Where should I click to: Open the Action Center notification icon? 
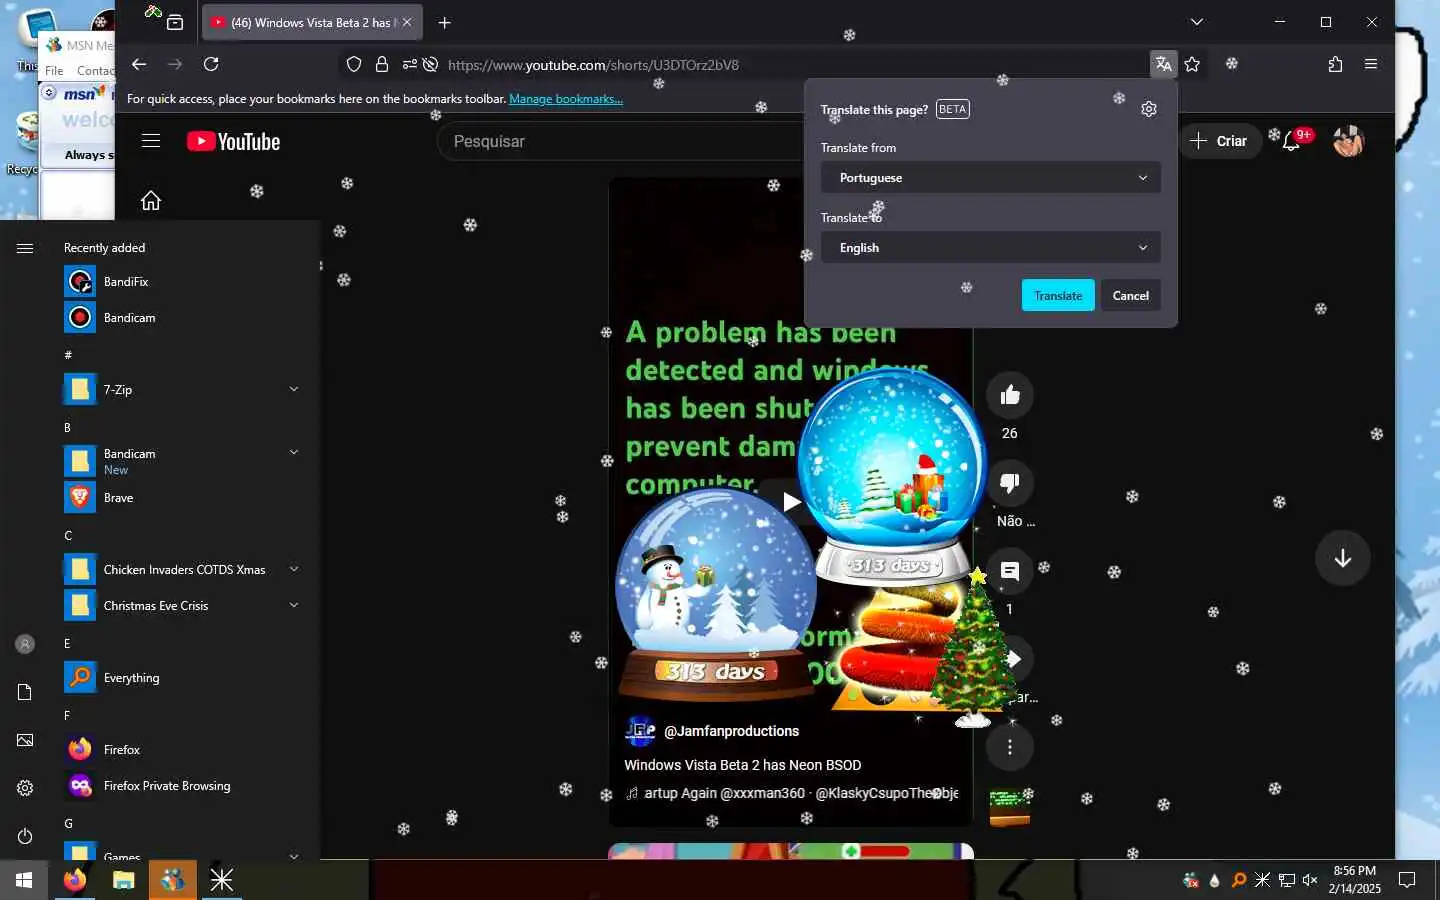(x=1407, y=880)
